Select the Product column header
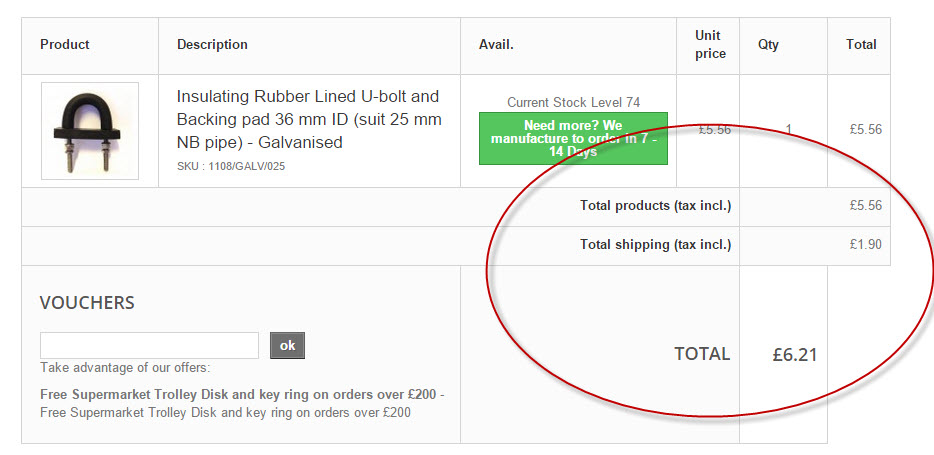934x455 pixels. 65,45
